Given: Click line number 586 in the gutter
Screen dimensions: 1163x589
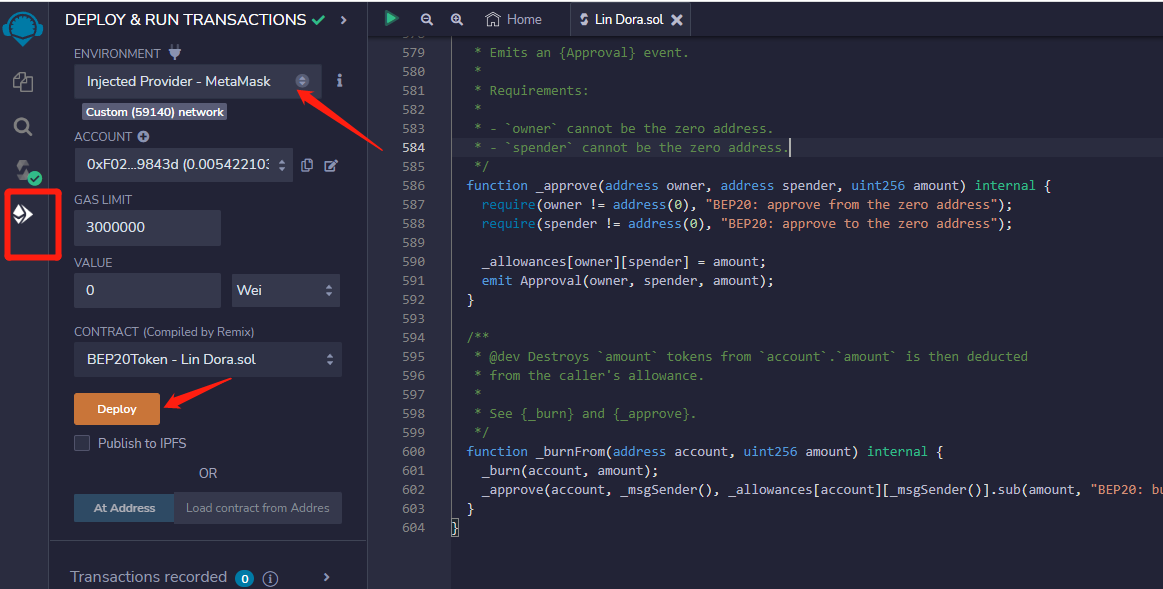Looking at the screenshot, I should [414, 185].
